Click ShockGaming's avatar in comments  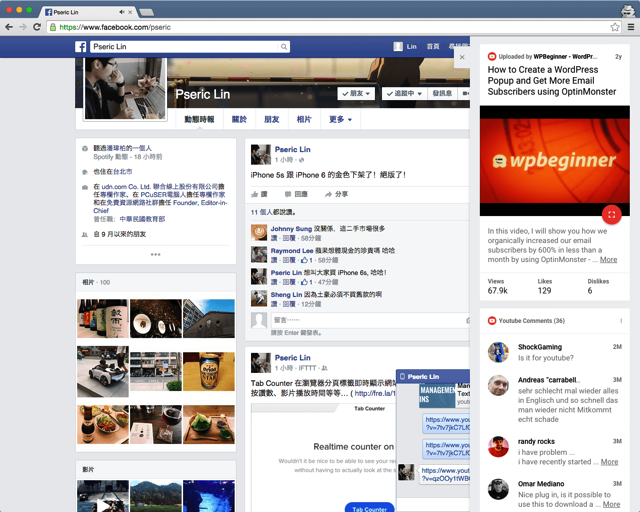coord(498,352)
